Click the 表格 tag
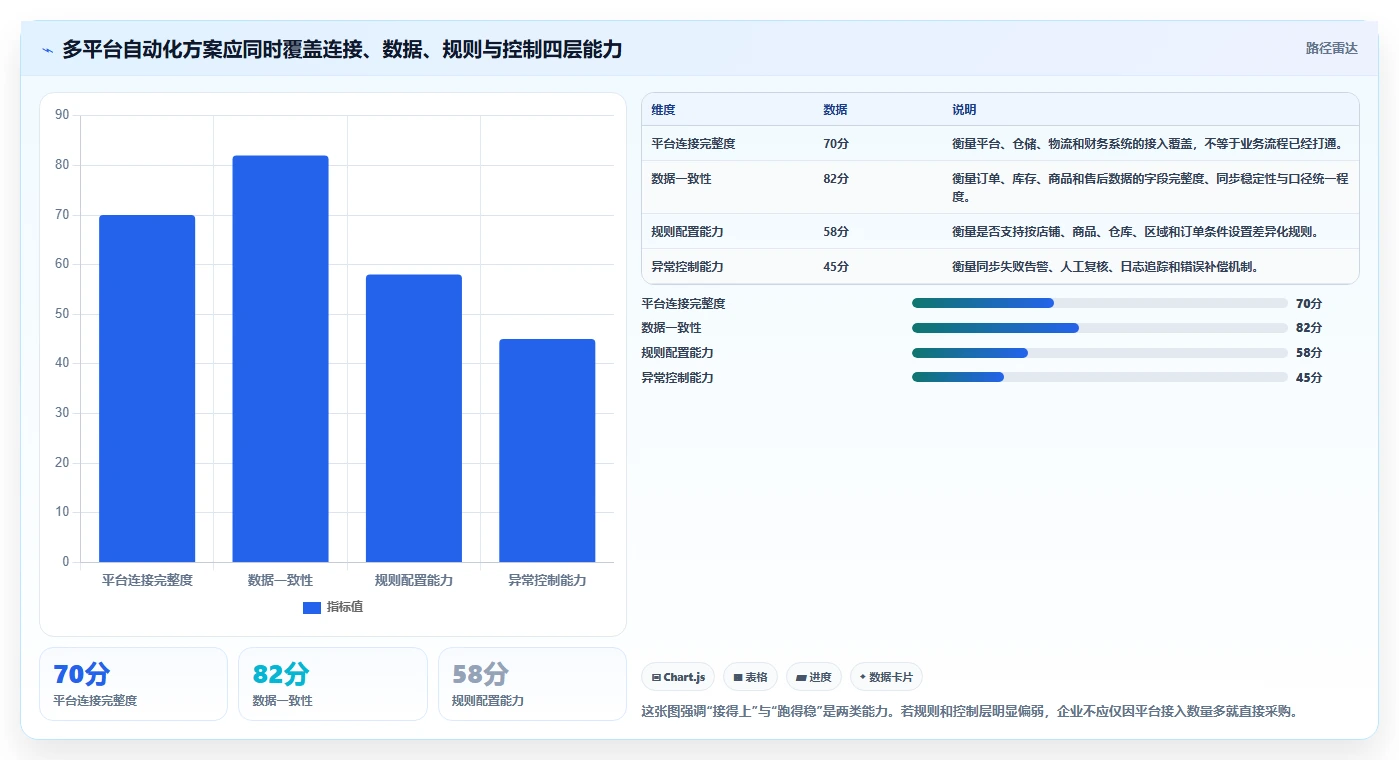 tap(750, 677)
